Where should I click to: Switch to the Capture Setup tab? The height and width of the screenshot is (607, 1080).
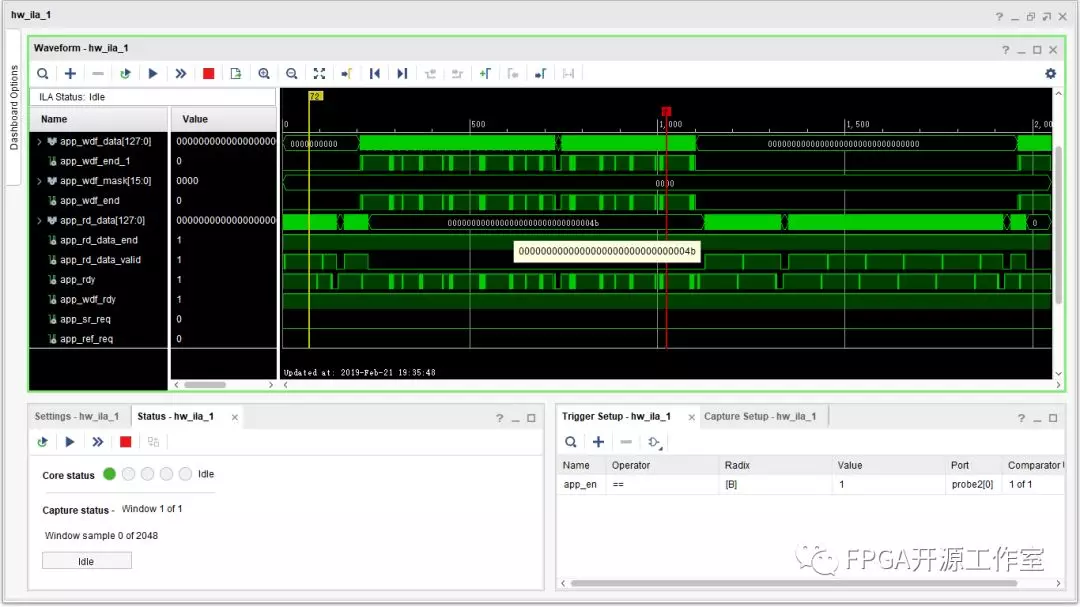tap(759, 416)
